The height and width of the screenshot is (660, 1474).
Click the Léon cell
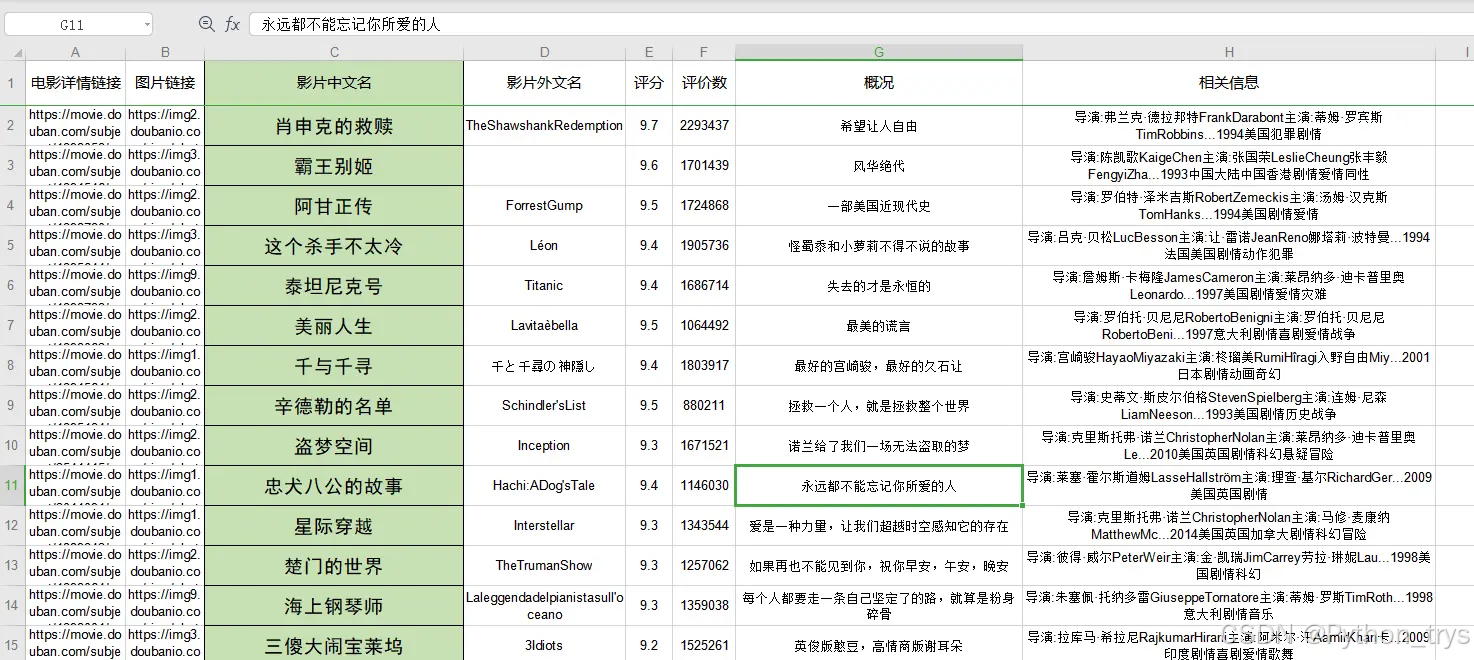point(544,246)
